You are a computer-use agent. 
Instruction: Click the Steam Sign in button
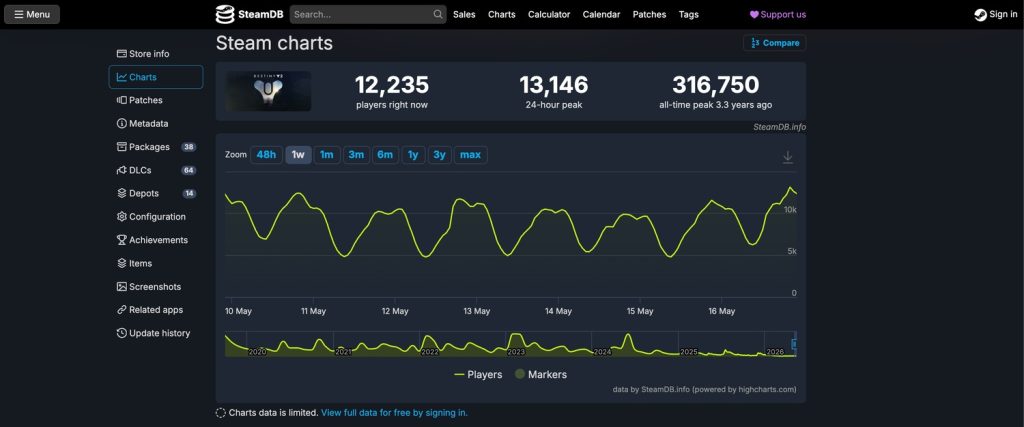(996, 14)
